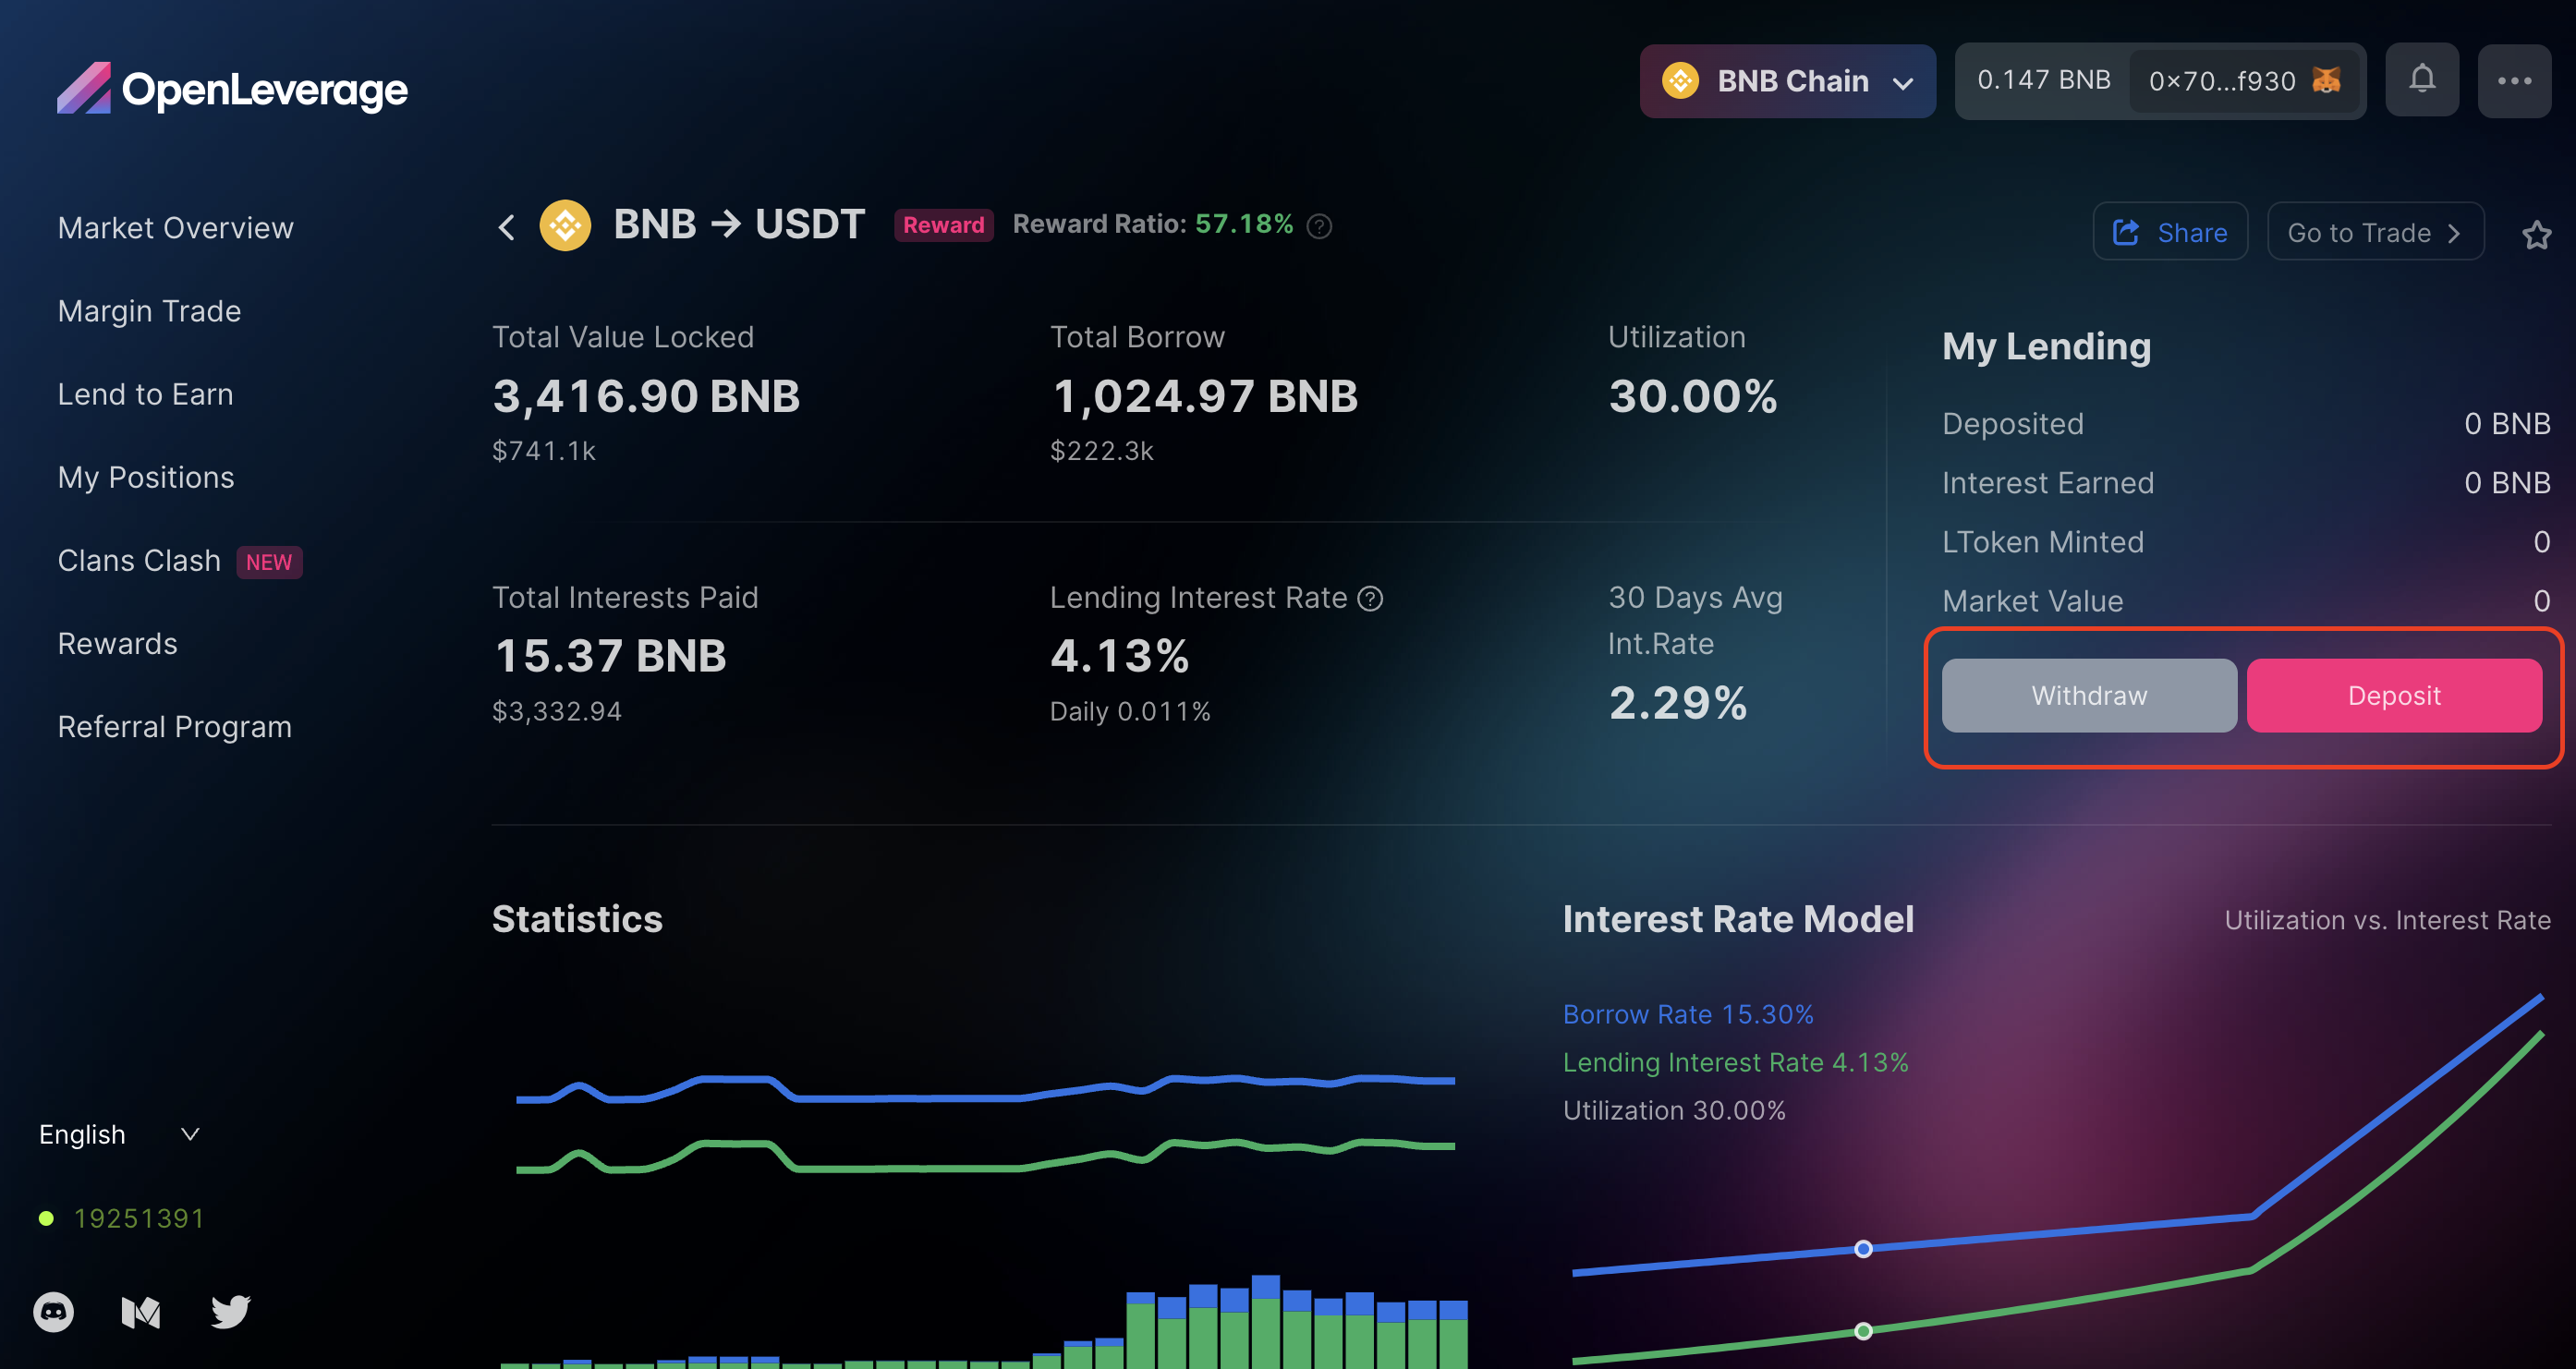Click the OpenLeverage logo
Image resolution: width=2576 pixels, height=1369 pixels.
(x=232, y=89)
